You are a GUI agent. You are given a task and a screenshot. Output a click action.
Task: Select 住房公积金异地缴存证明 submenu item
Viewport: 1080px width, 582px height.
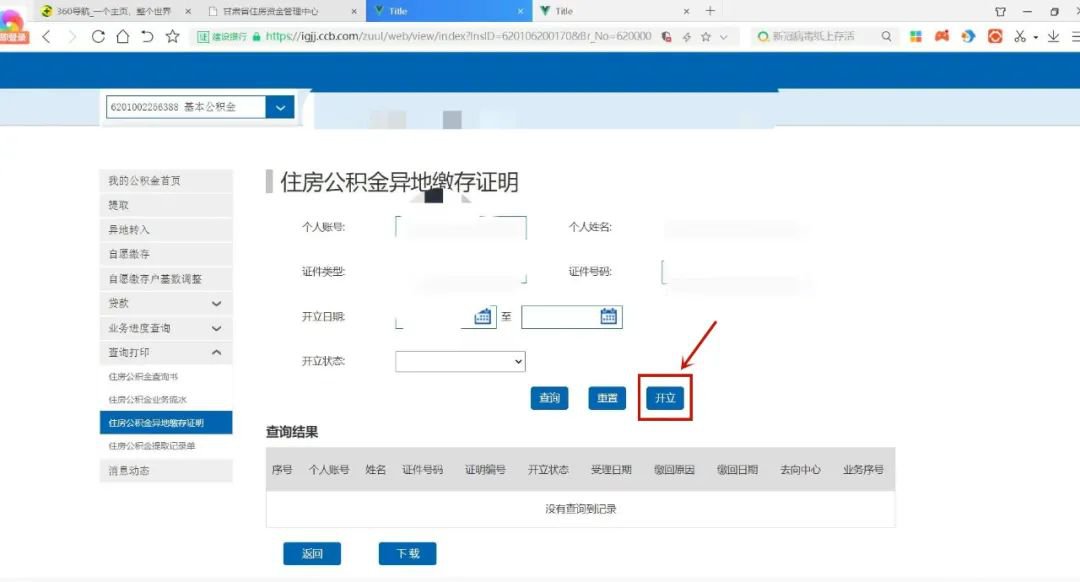pyautogui.click(x=166, y=423)
